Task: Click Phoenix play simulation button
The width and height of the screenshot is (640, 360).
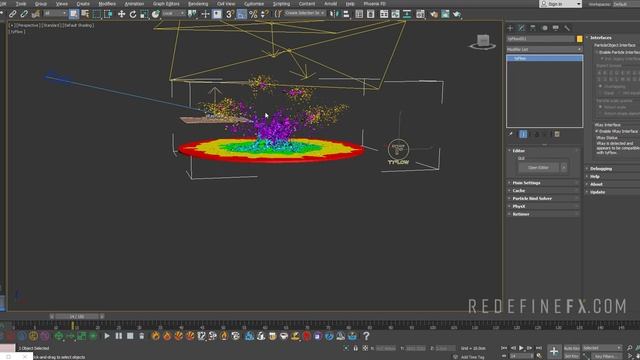Action: tap(107, 336)
